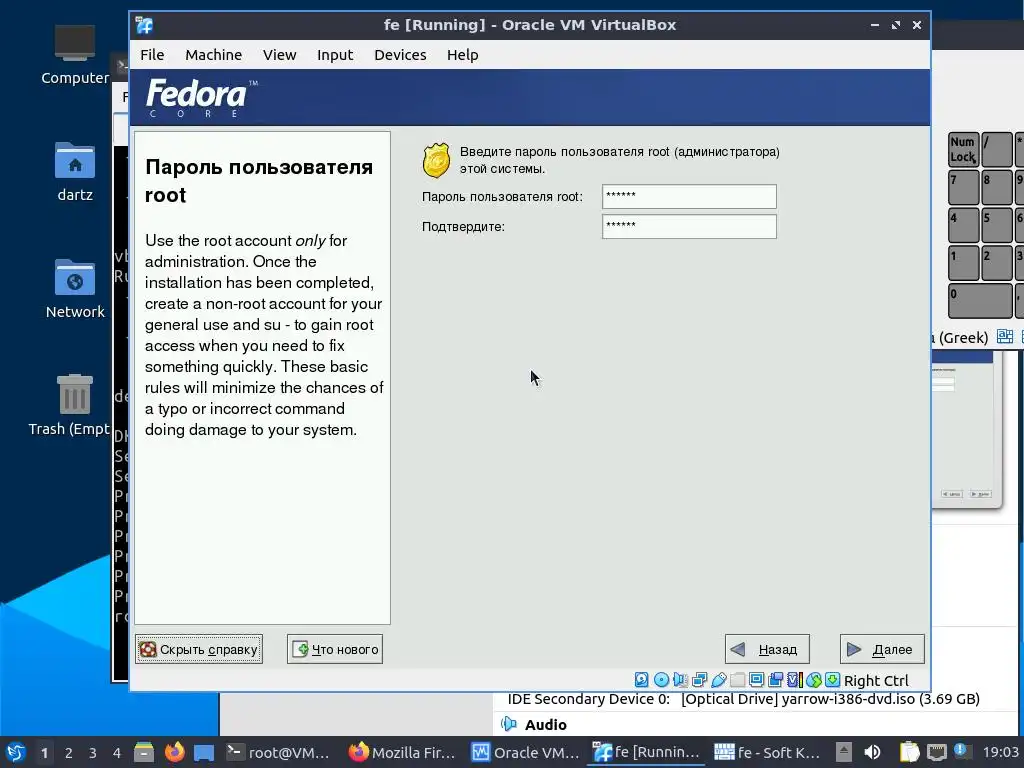1024x768 pixels.
Task: Focus the root password input field
Action: [689, 196]
